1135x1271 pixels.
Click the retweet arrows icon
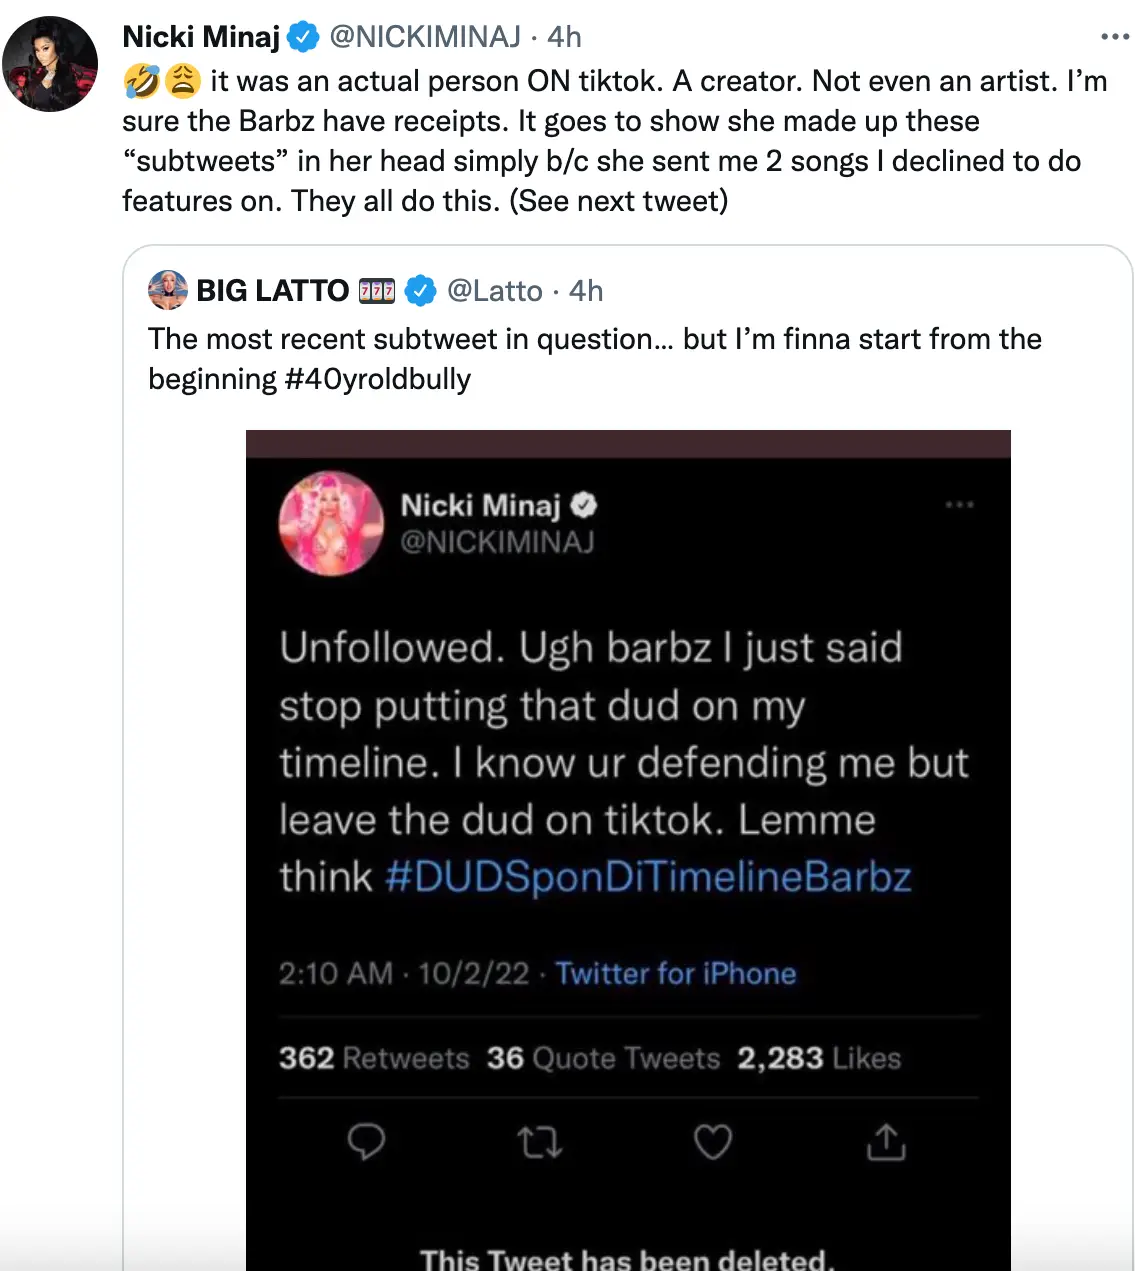tap(540, 1141)
